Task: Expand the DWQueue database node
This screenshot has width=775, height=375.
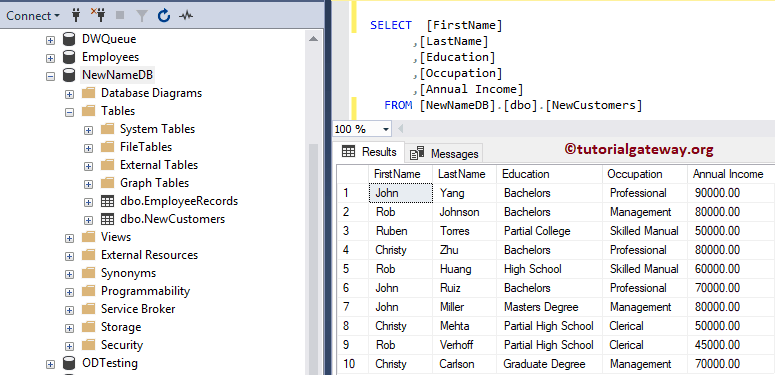Action: point(50,40)
